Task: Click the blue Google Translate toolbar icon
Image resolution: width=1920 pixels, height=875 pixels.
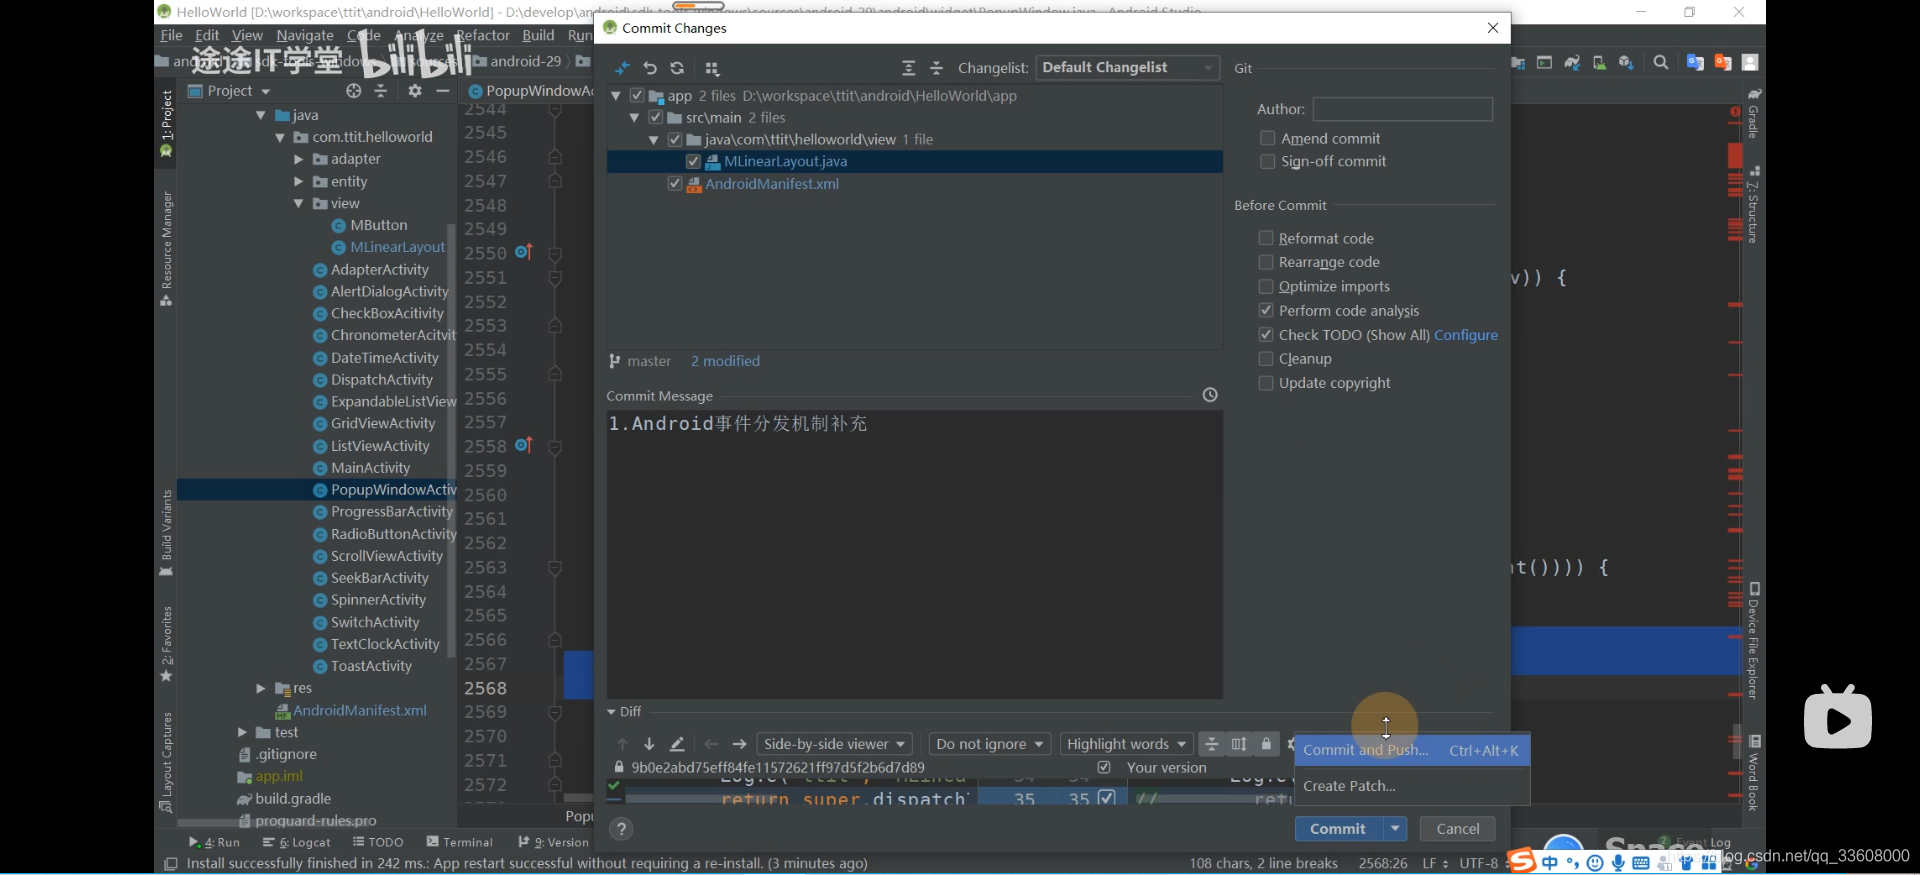Action: (x=1695, y=63)
